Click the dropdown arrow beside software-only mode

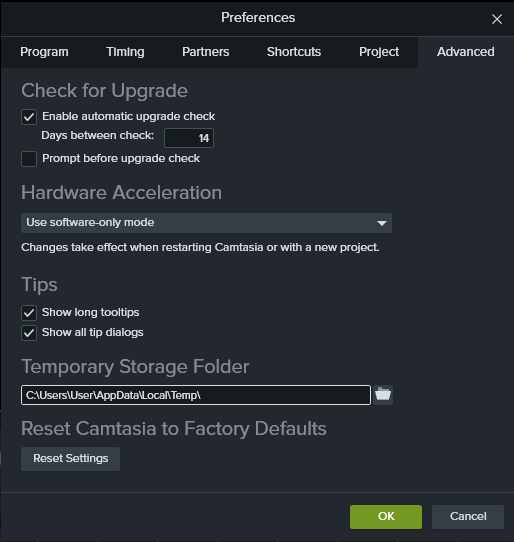tap(382, 223)
